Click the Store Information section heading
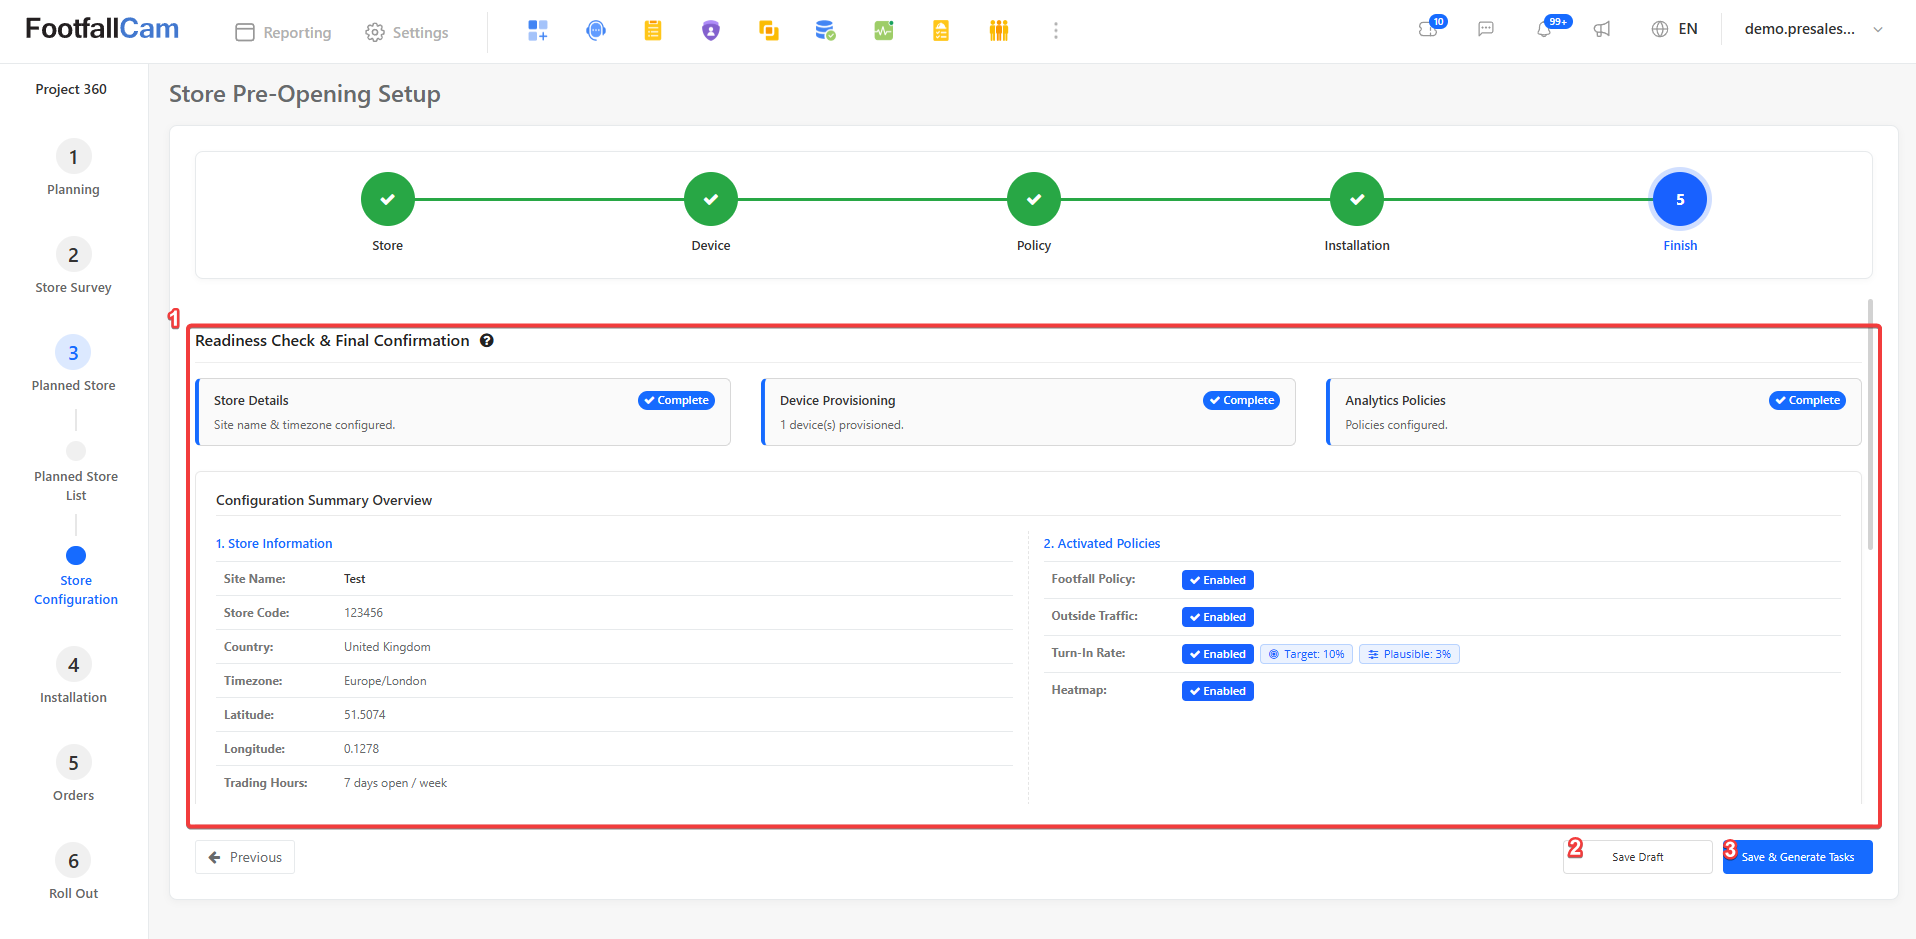The width and height of the screenshot is (1916, 939). click(x=274, y=544)
